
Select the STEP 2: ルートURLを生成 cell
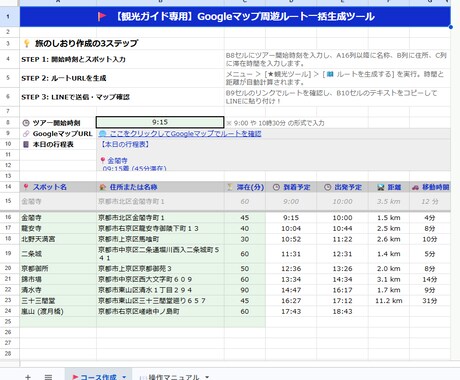tap(122, 78)
